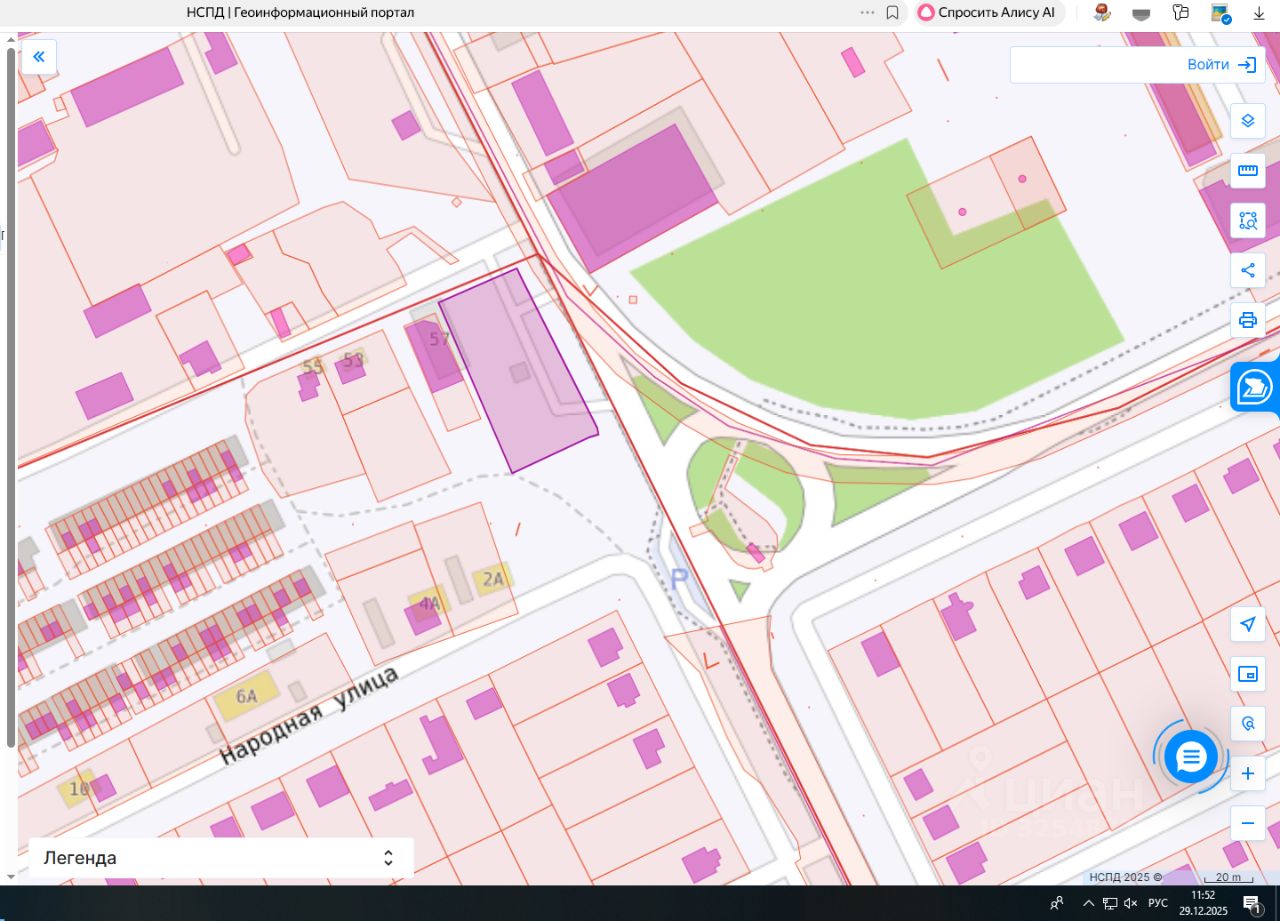Open the blue side assistant widget
This screenshot has width=1280, height=921.
[1255, 386]
